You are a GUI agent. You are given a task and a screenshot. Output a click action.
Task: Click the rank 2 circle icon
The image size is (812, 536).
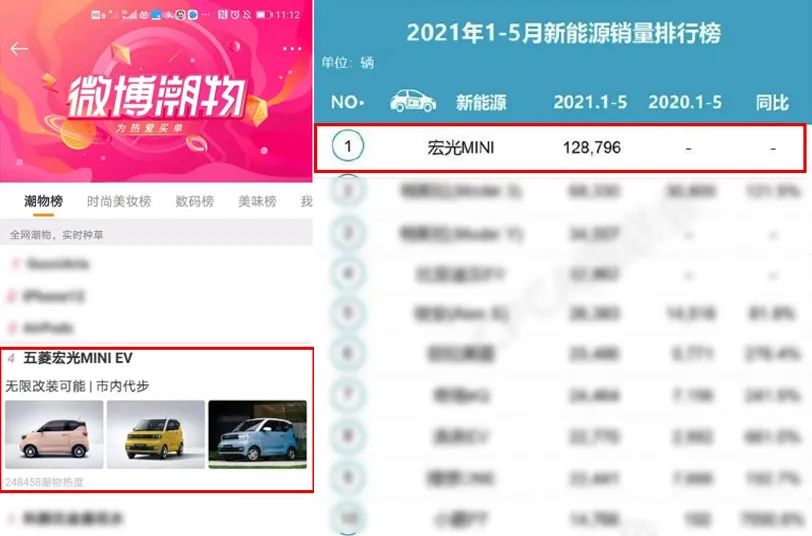point(348,190)
